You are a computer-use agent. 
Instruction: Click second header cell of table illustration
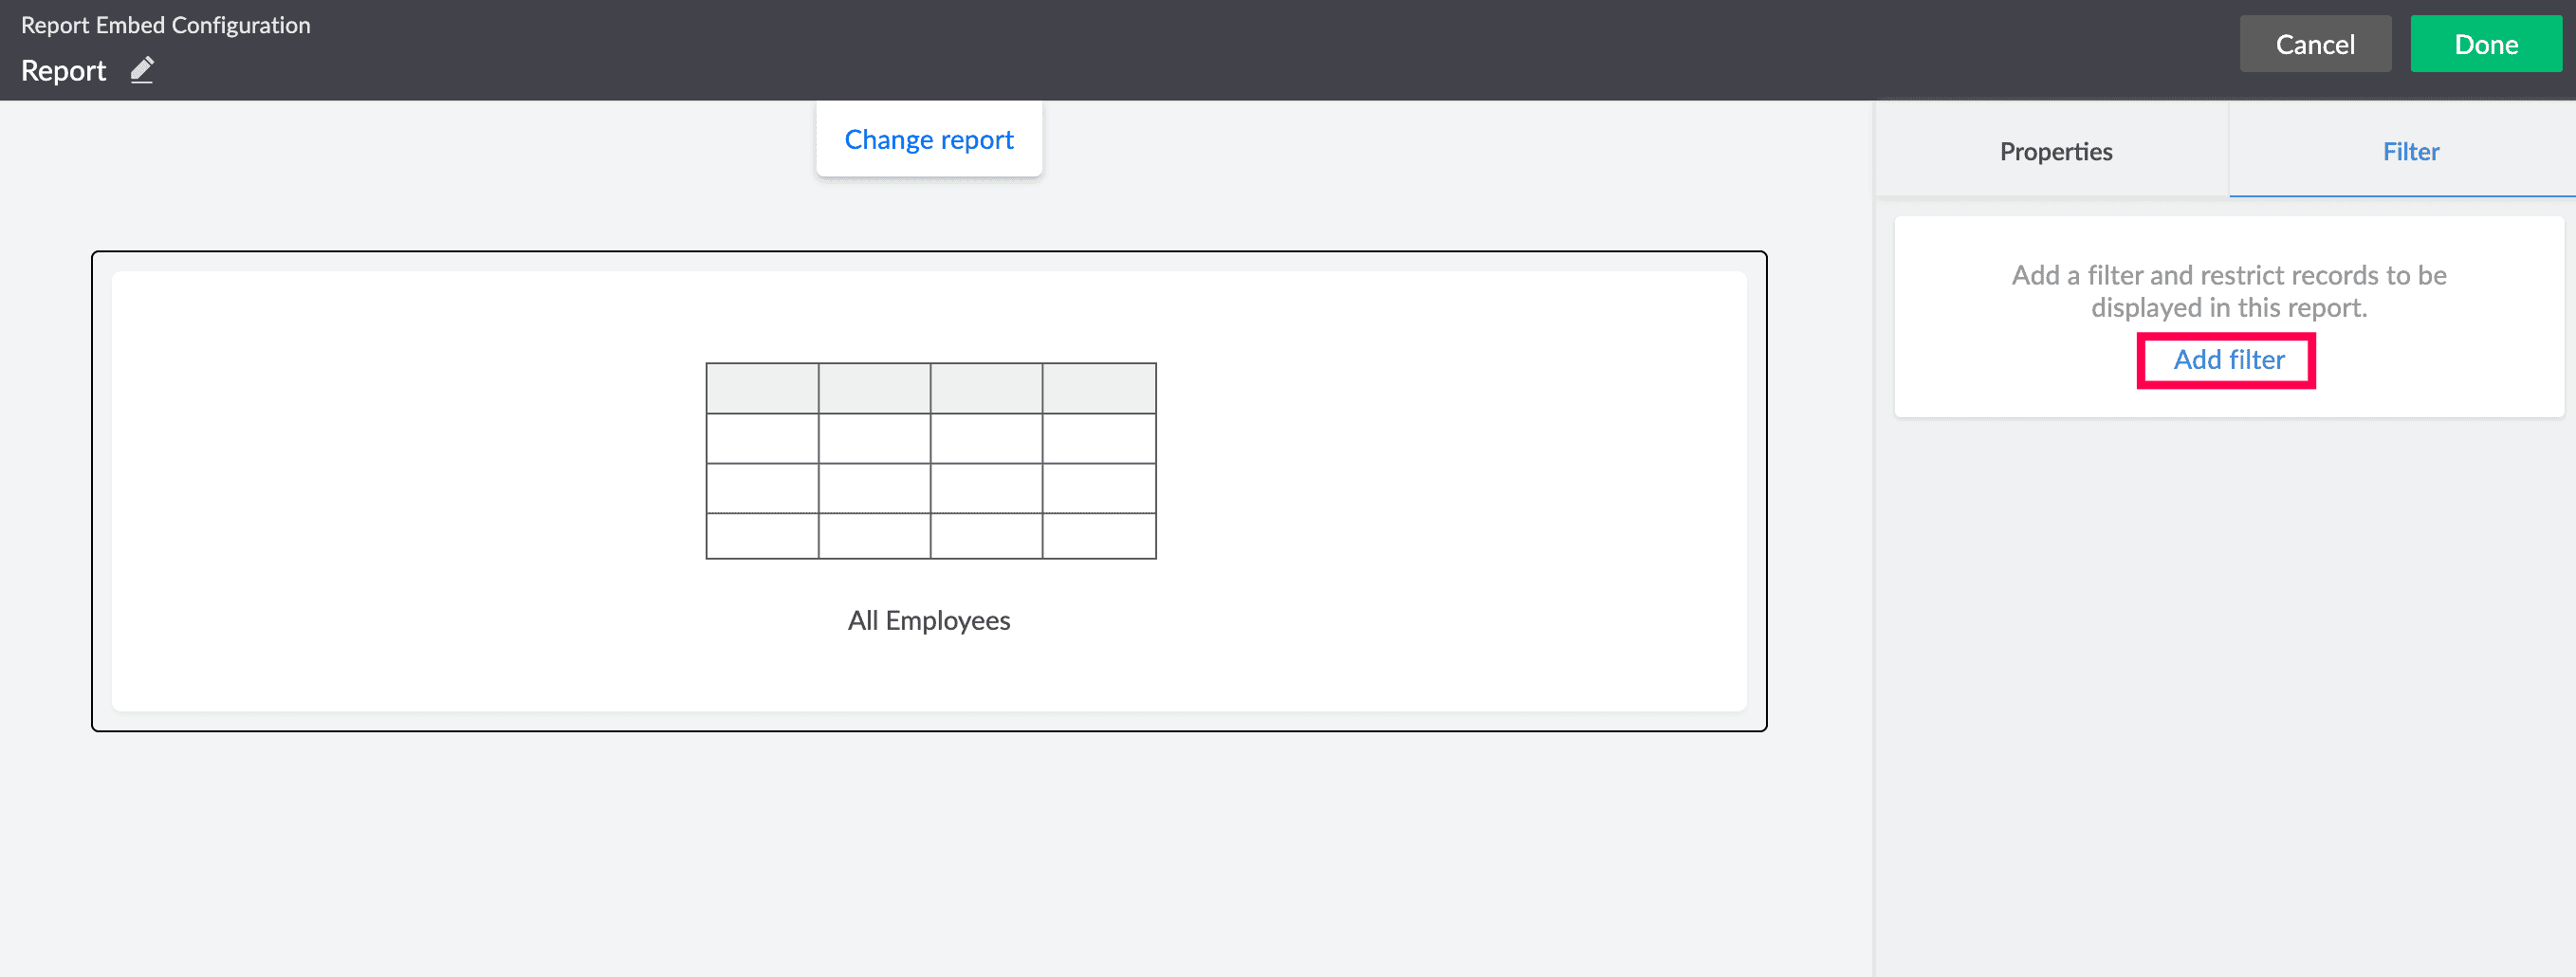point(874,388)
